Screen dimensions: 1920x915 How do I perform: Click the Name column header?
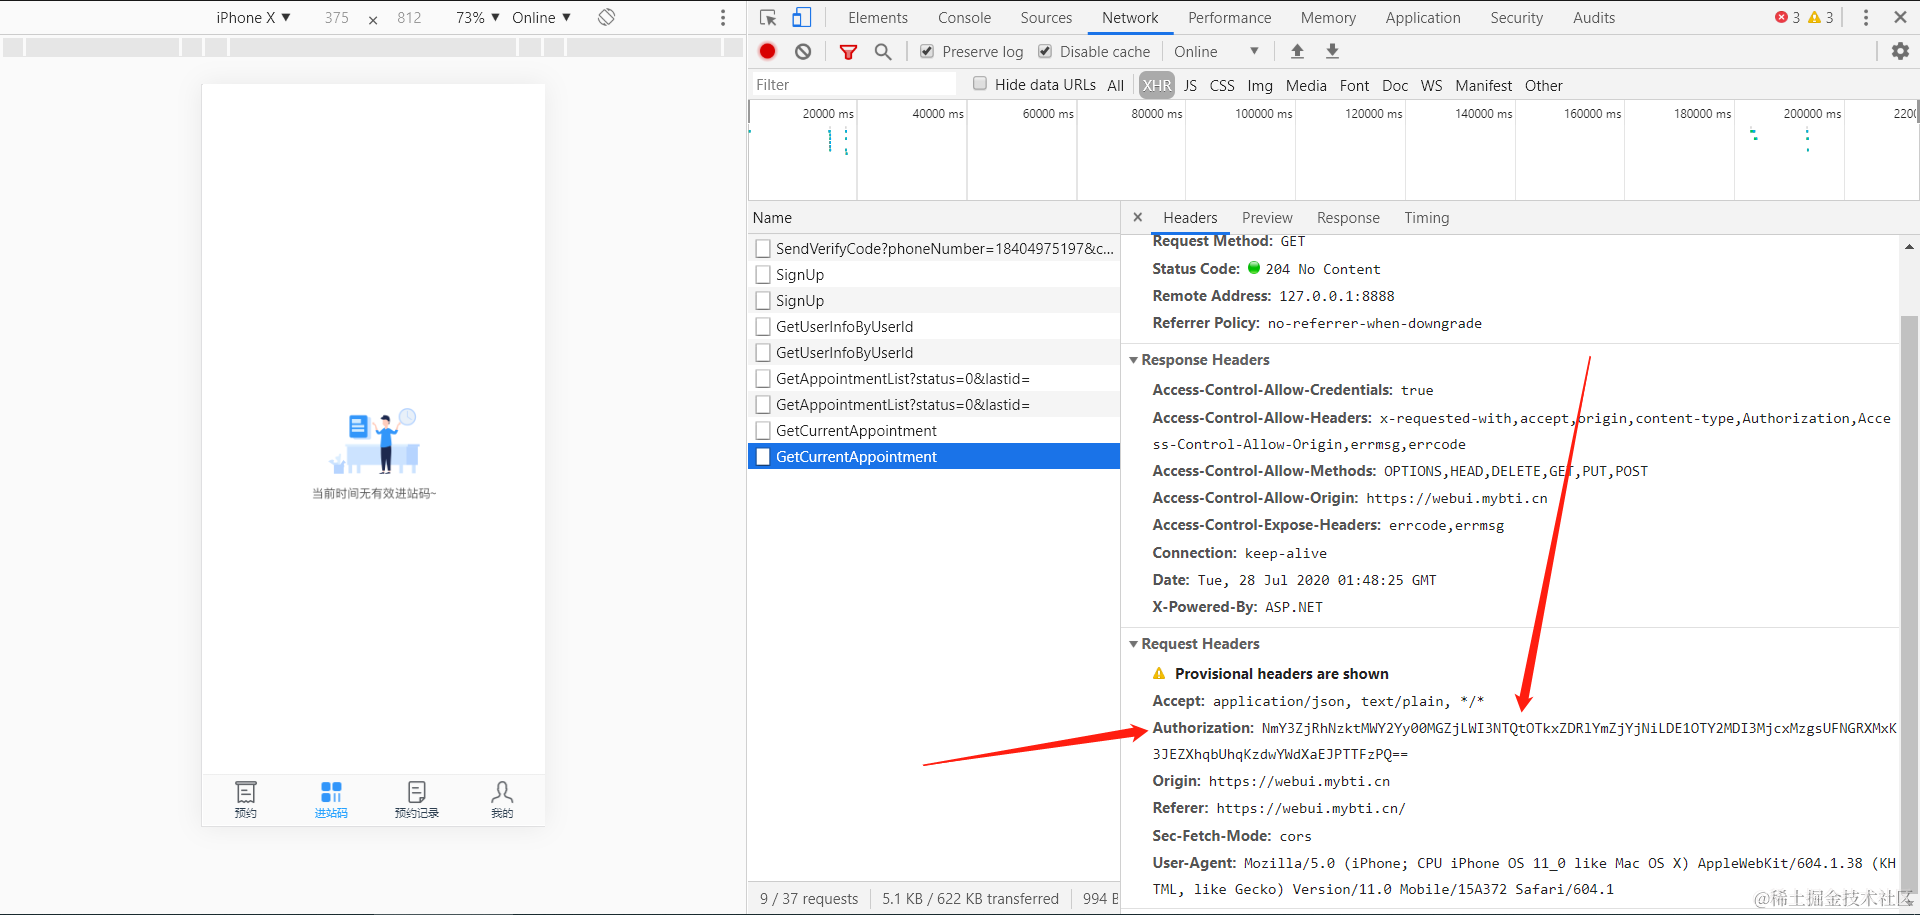(934, 217)
